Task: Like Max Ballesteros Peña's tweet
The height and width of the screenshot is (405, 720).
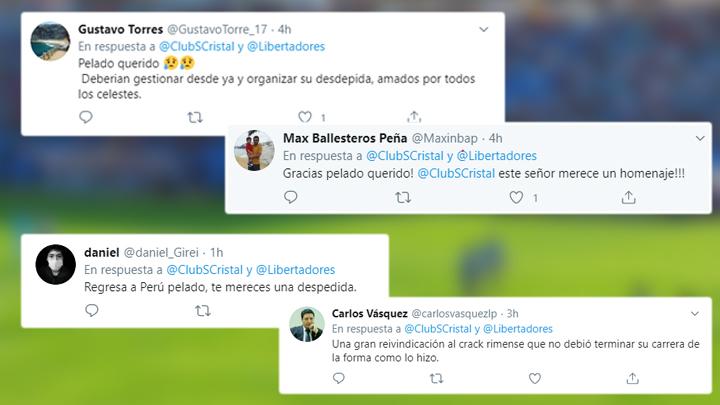Action: pos(516,197)
